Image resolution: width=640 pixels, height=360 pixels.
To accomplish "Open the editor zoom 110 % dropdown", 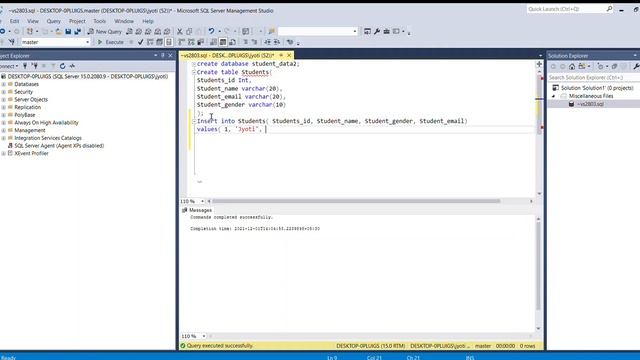I will [202, 201].
